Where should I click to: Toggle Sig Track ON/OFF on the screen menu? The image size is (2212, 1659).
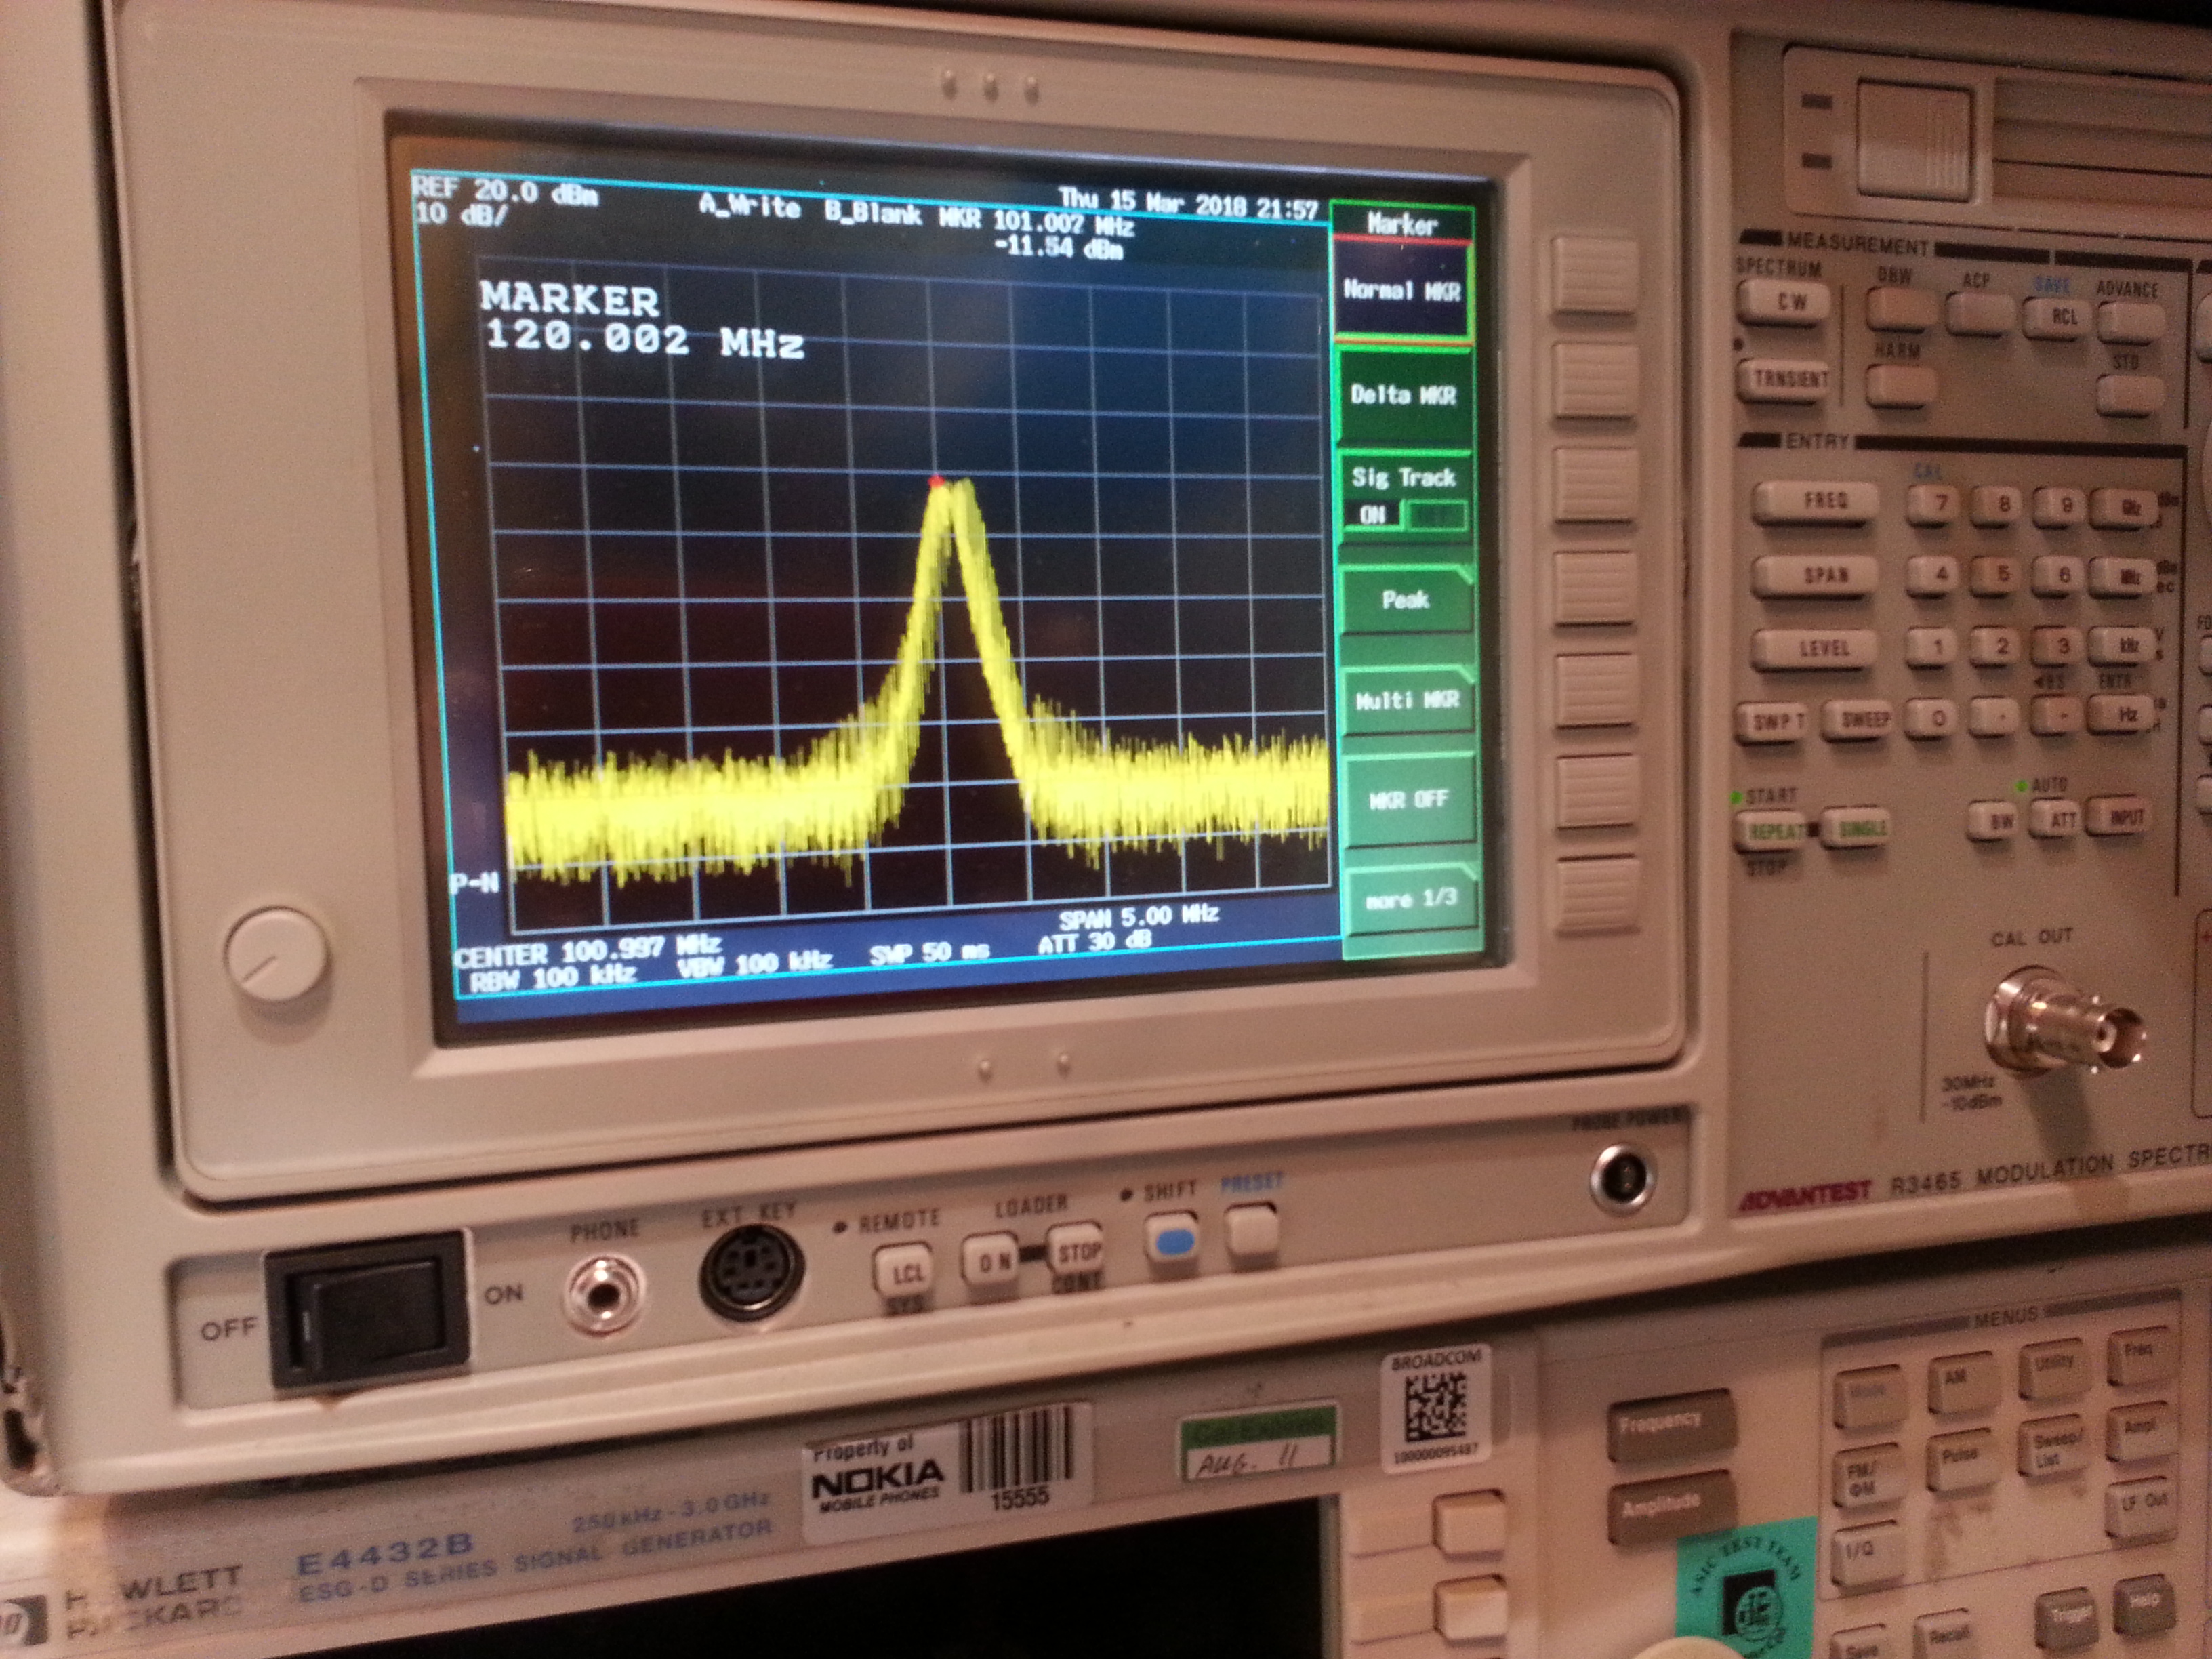click(x=1405, y=496)
